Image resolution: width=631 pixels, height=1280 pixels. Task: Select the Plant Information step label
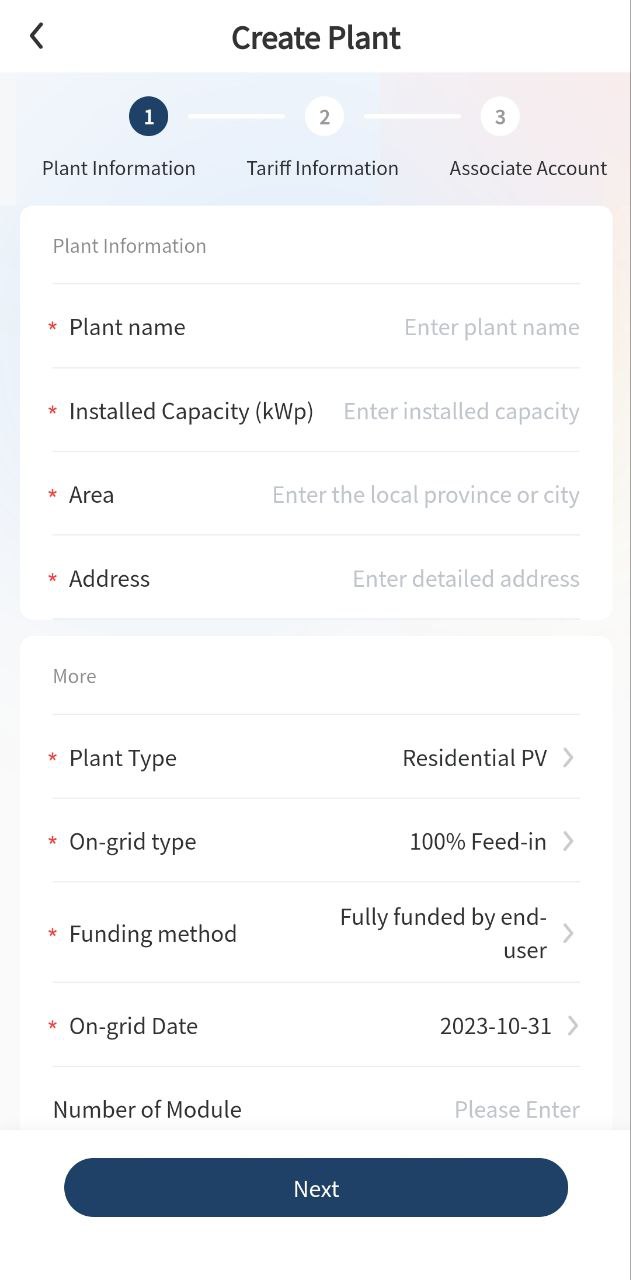point(119,168)
